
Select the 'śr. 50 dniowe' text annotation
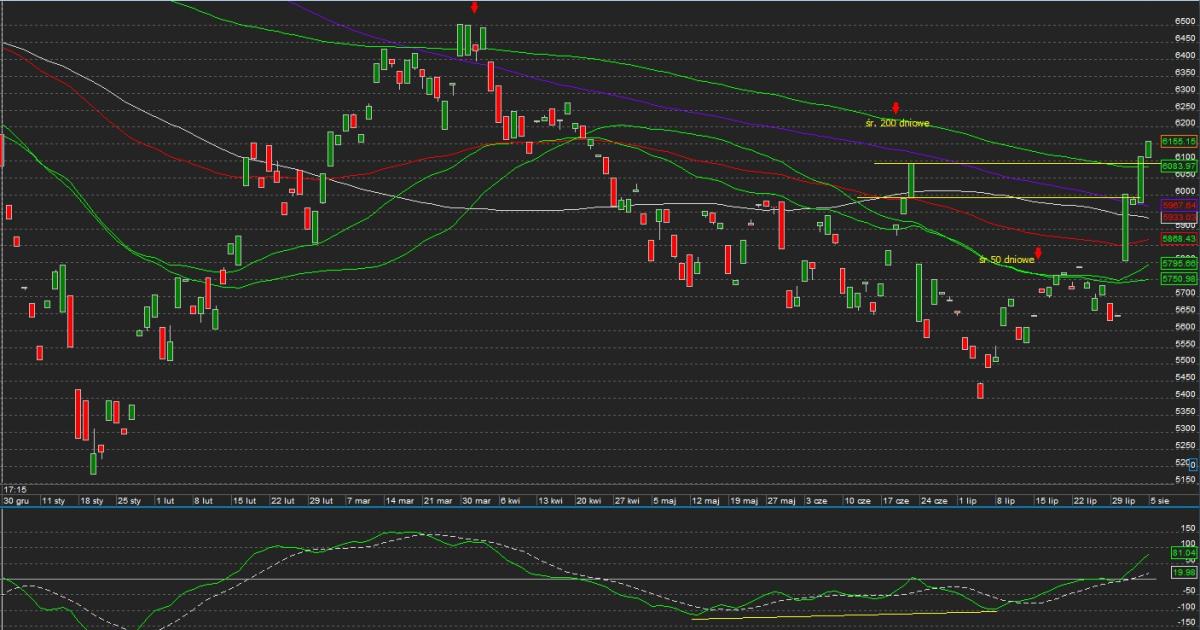[1006, 260]
